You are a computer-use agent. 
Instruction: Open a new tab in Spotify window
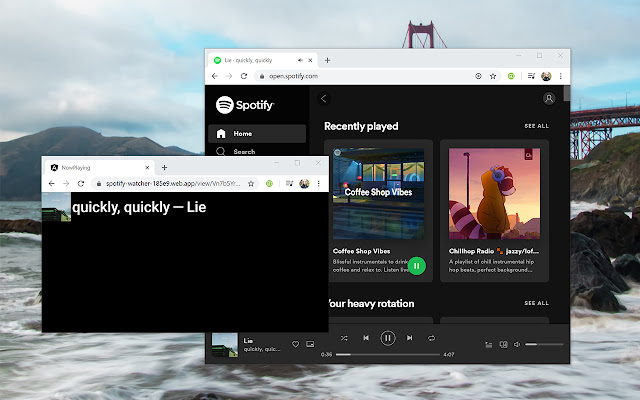pyautogui.click(x=327, y=60)
